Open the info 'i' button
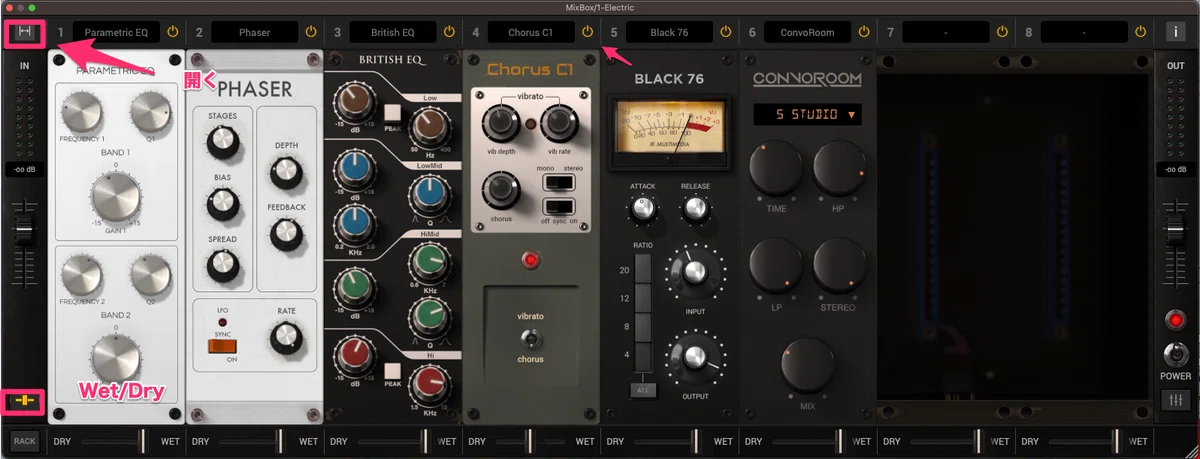The height and width of the screenshot is (459, 1200). pos(1176,32)
